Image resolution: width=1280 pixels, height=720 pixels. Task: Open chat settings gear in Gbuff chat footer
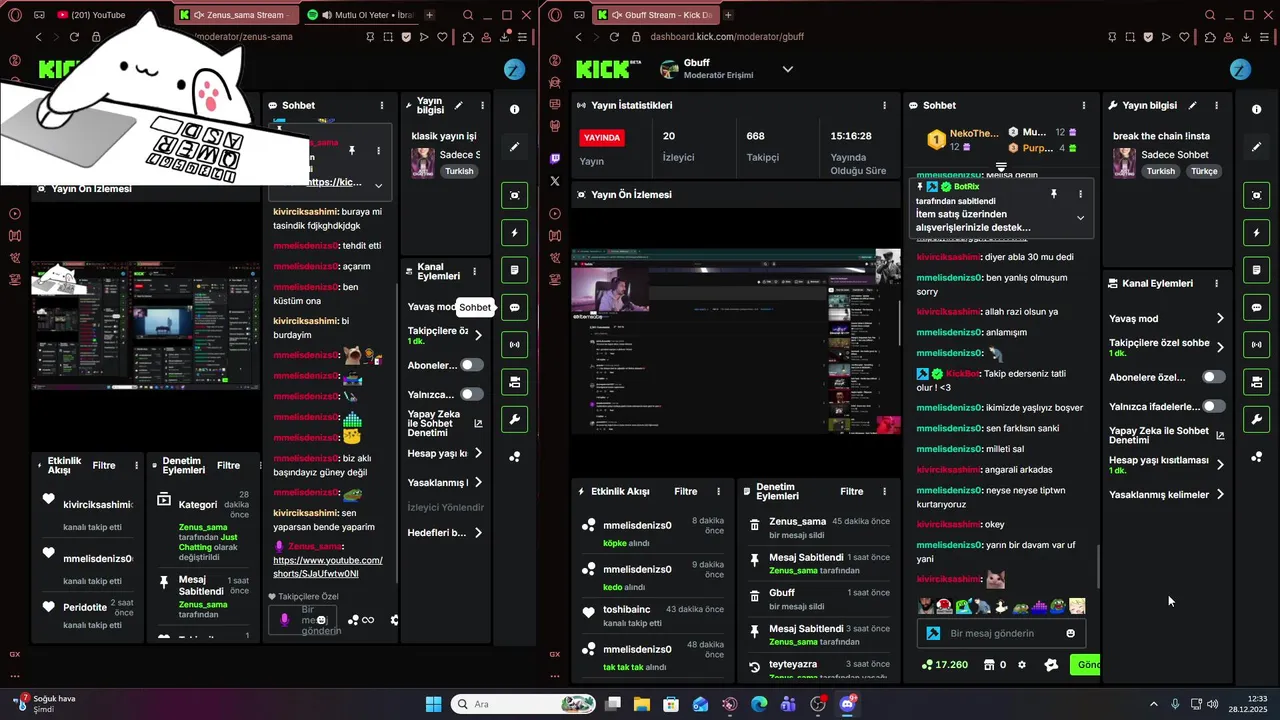coord(1021,665)
